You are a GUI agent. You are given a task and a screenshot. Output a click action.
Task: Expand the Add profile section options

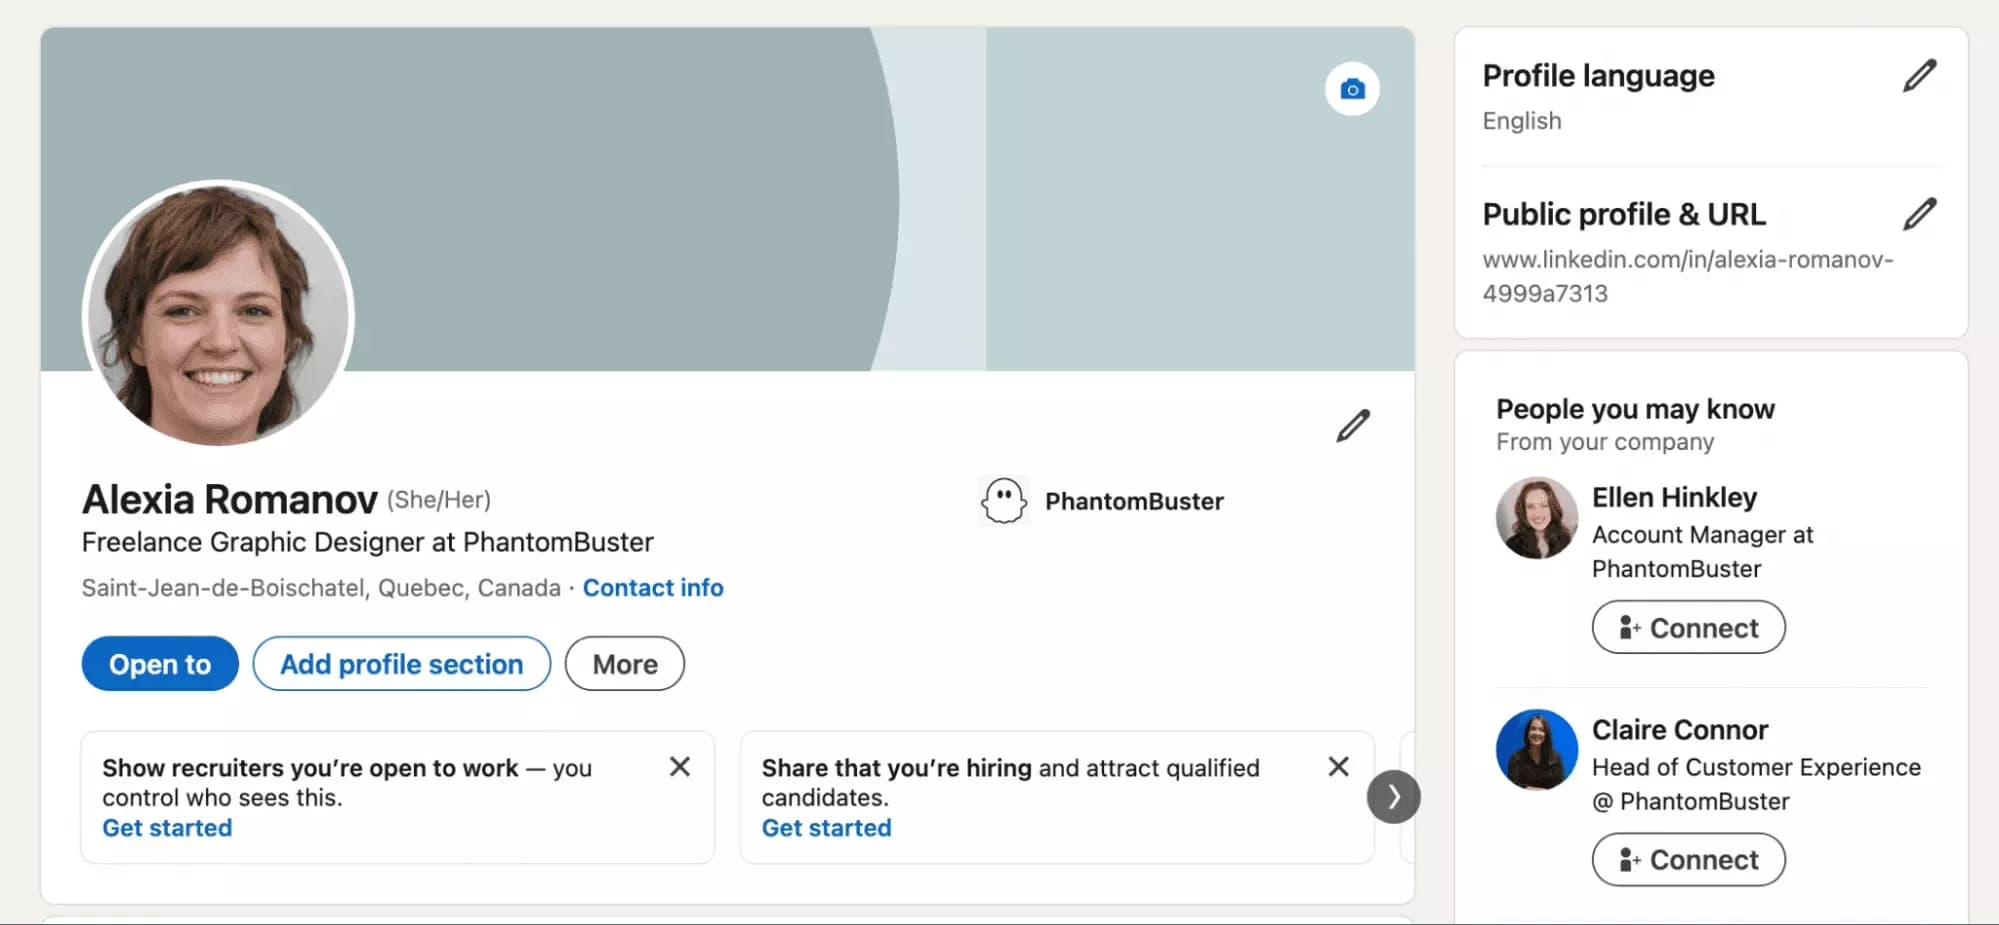401,663
